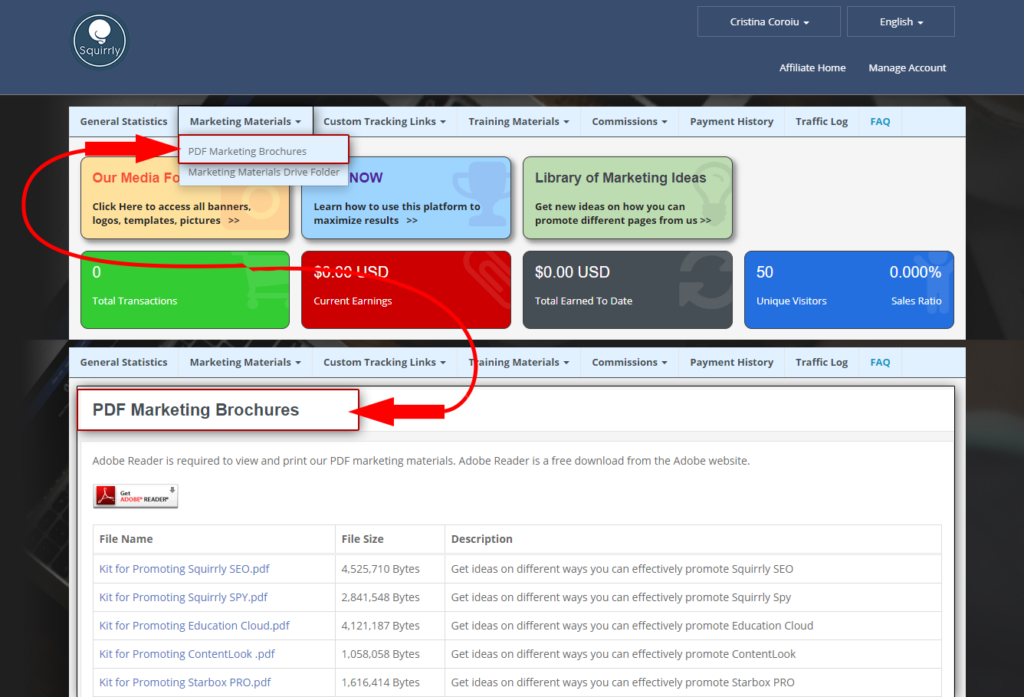Expand Commissions in the lower navigation bar
This screenshot has height=697, width=1024.
630,362
